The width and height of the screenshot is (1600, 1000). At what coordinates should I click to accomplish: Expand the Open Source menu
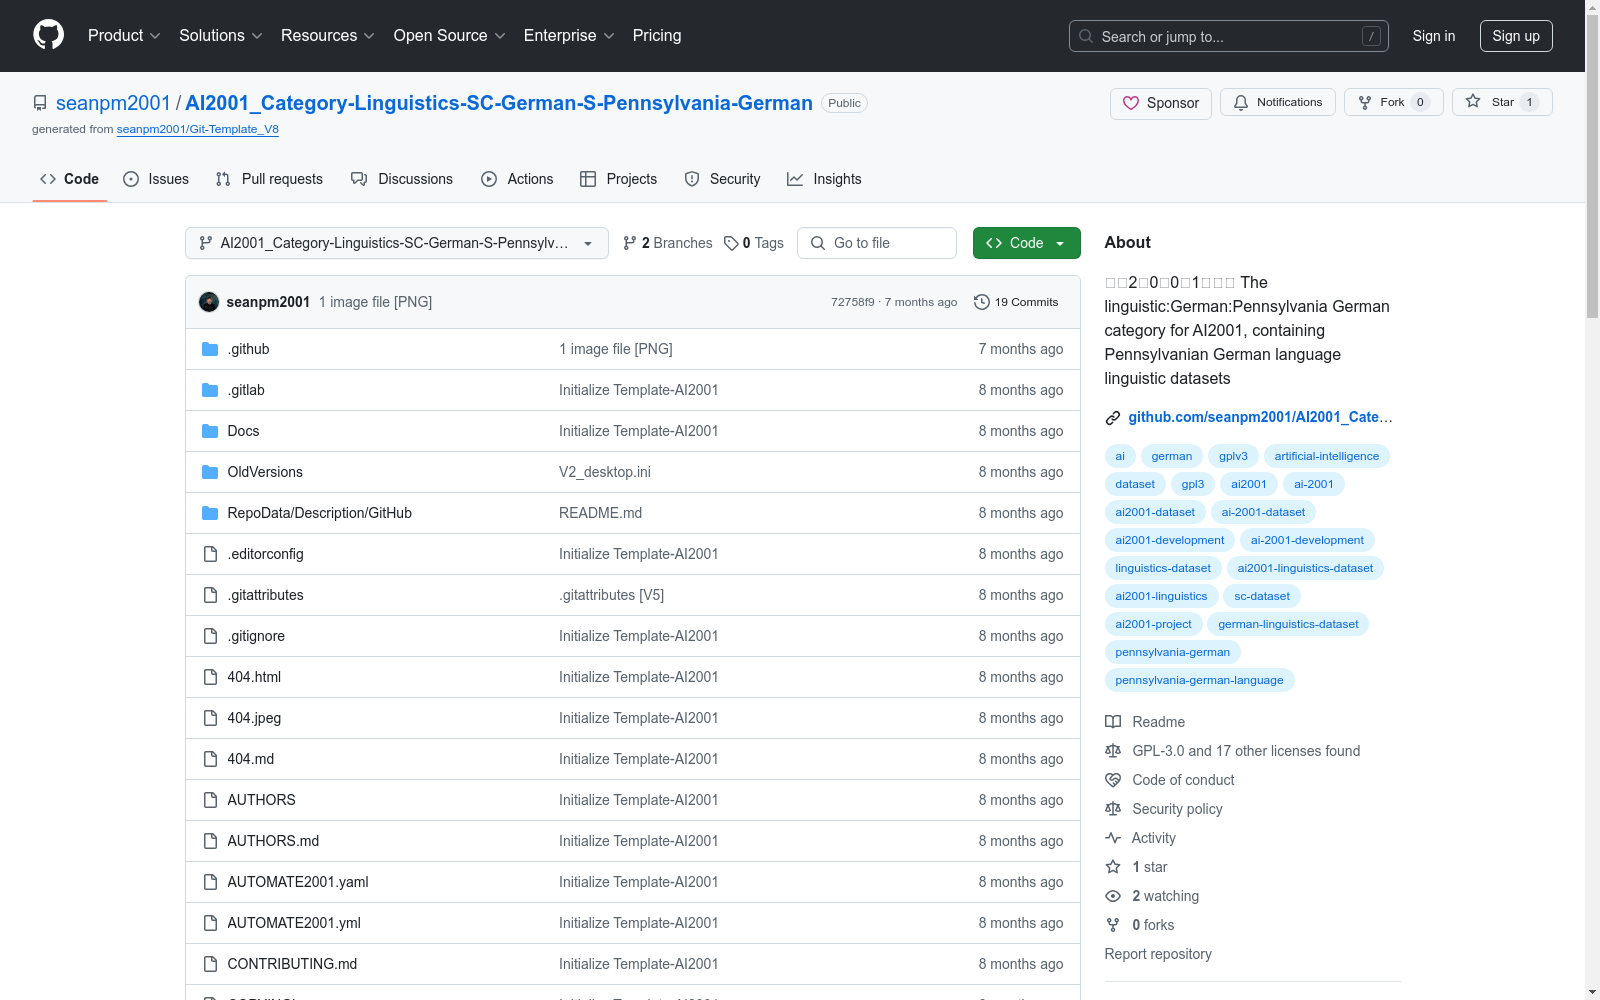450,36
